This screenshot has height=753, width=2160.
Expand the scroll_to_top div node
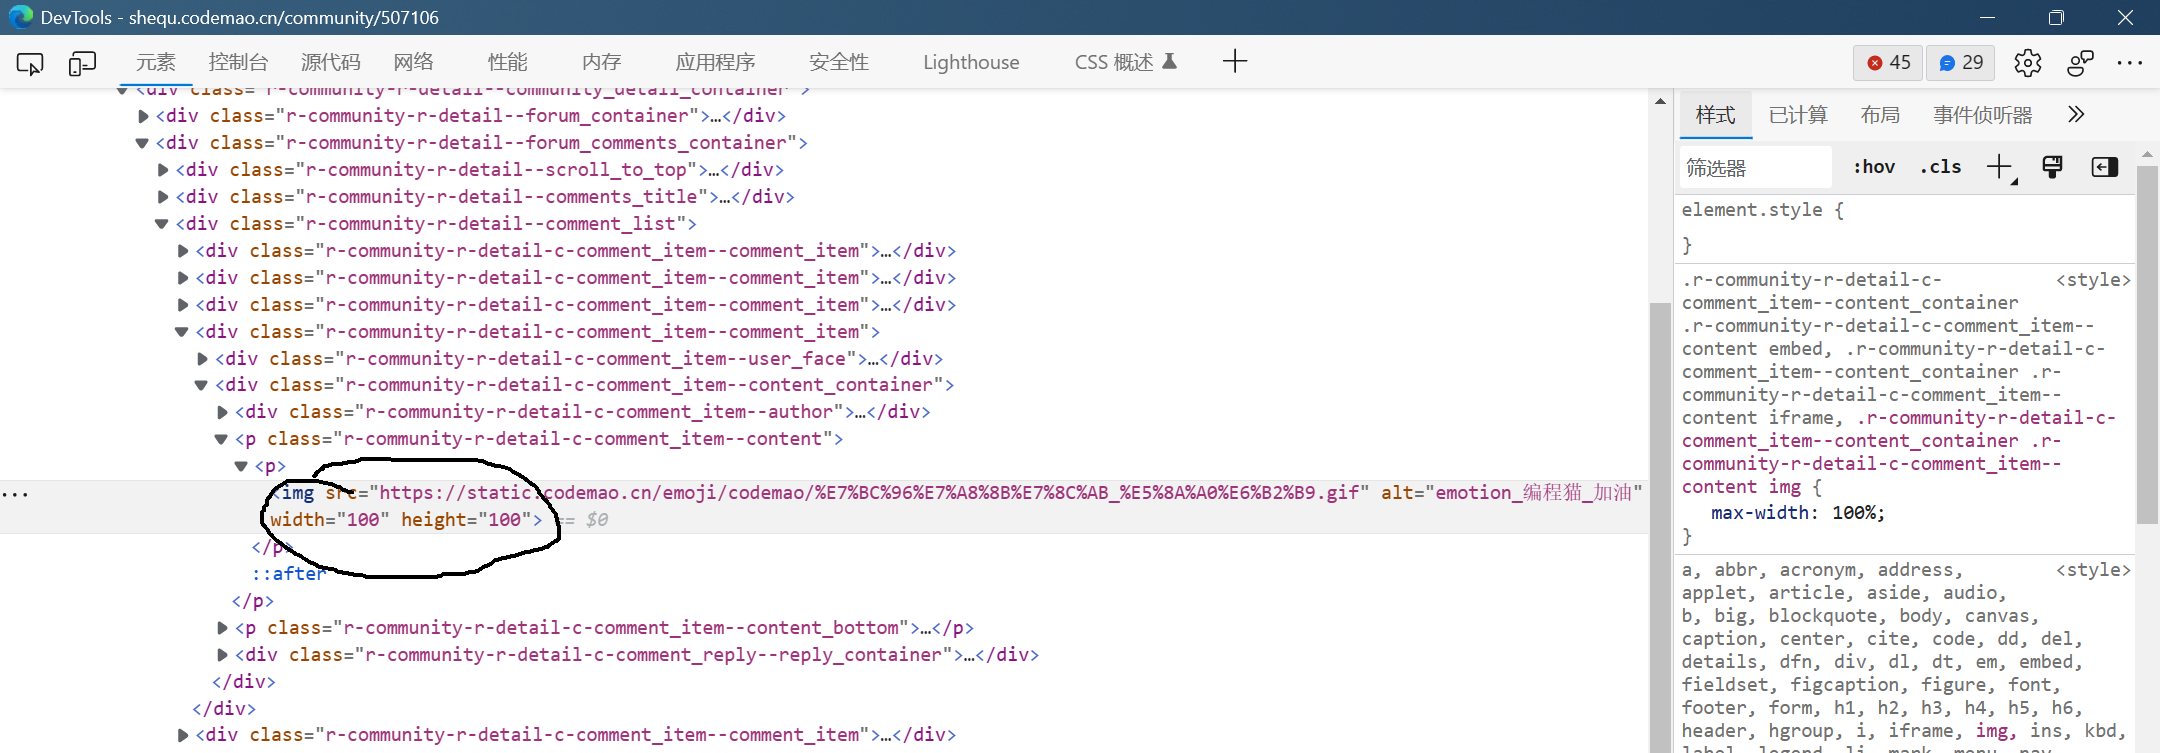pyautogui.click(x=164, y=170)
